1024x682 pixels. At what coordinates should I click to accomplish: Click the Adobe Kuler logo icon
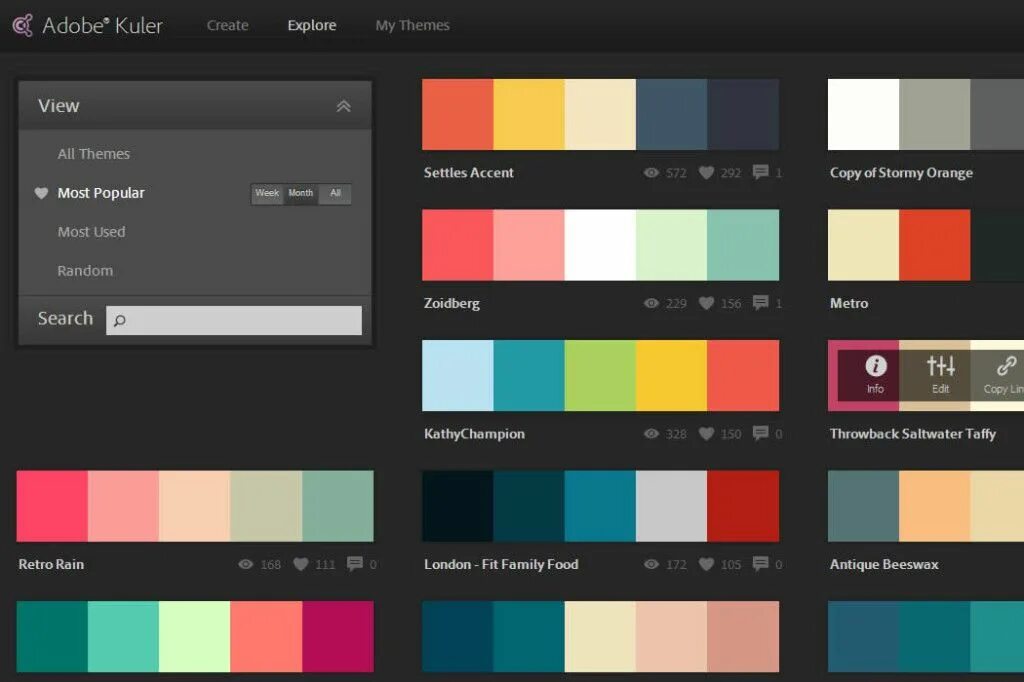23,25
